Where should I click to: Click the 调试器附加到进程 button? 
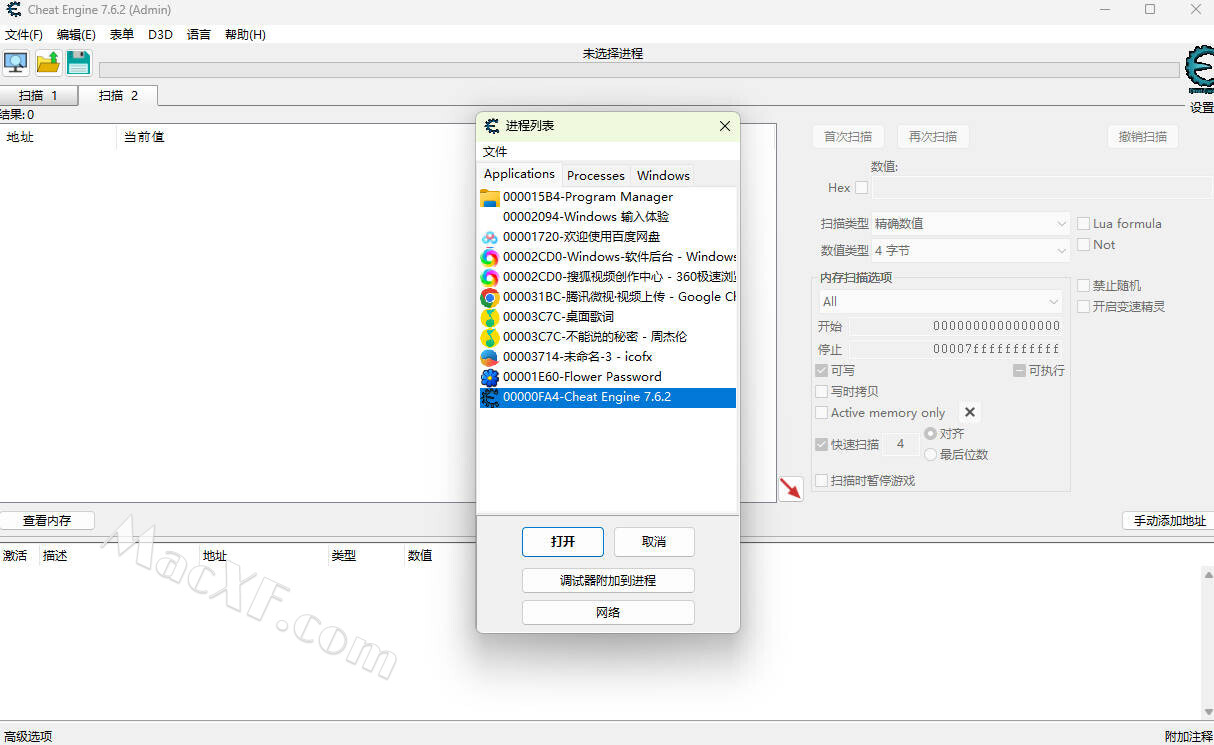pyautogui.click(x=608, y=581)
